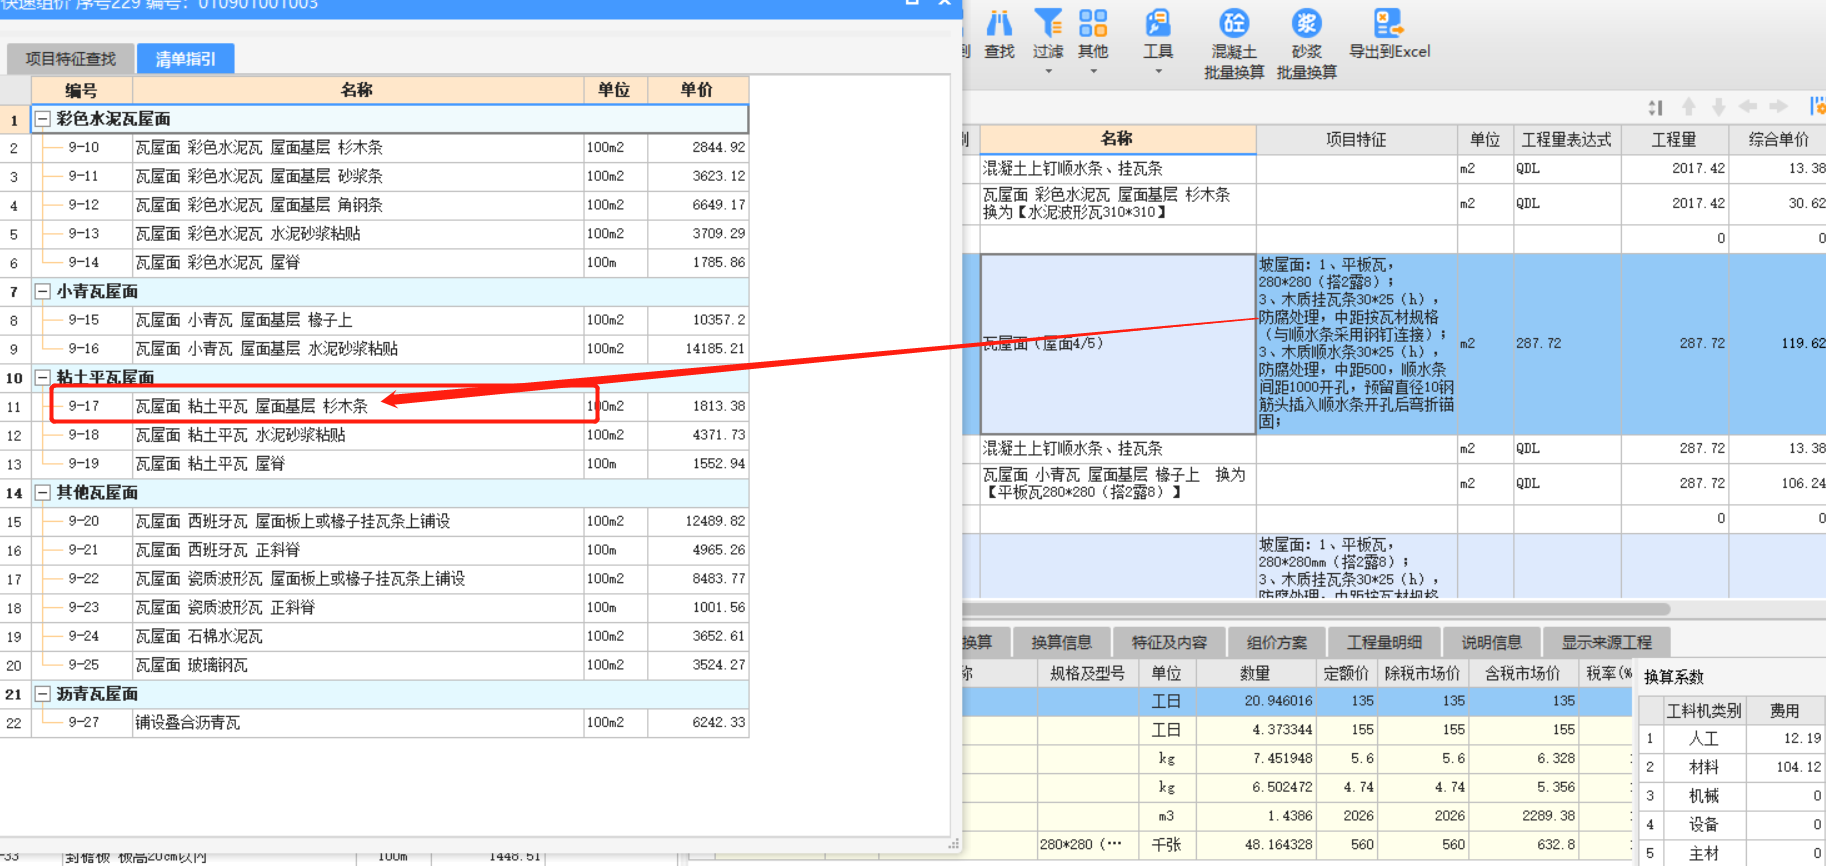Select row 9-18 粘土平瓦 水泥砂浆粘贴

pyautogui.click(x=390, y=436)
